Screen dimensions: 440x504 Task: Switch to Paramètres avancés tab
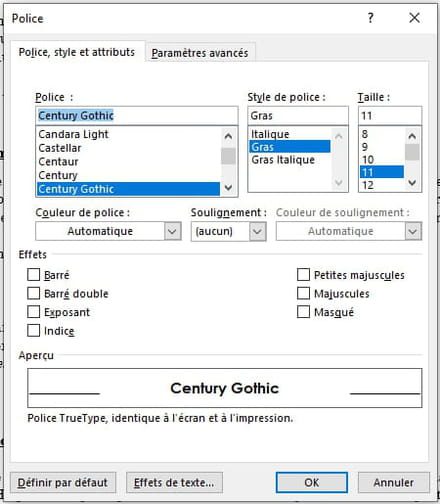click(x=200, y=53)
